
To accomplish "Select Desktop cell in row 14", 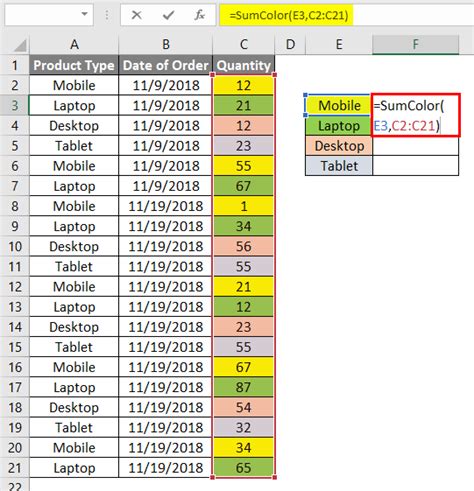I will 74,327.
